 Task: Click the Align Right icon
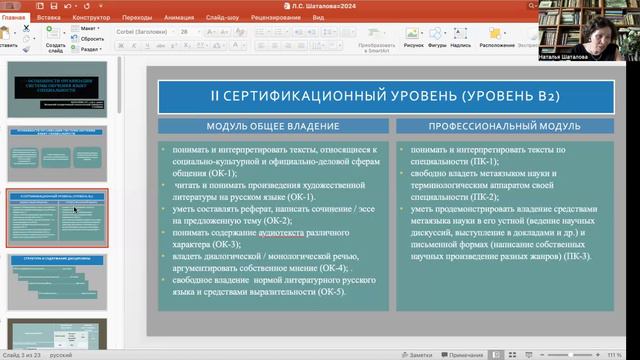pyautogui.click(x=288, y=46)
